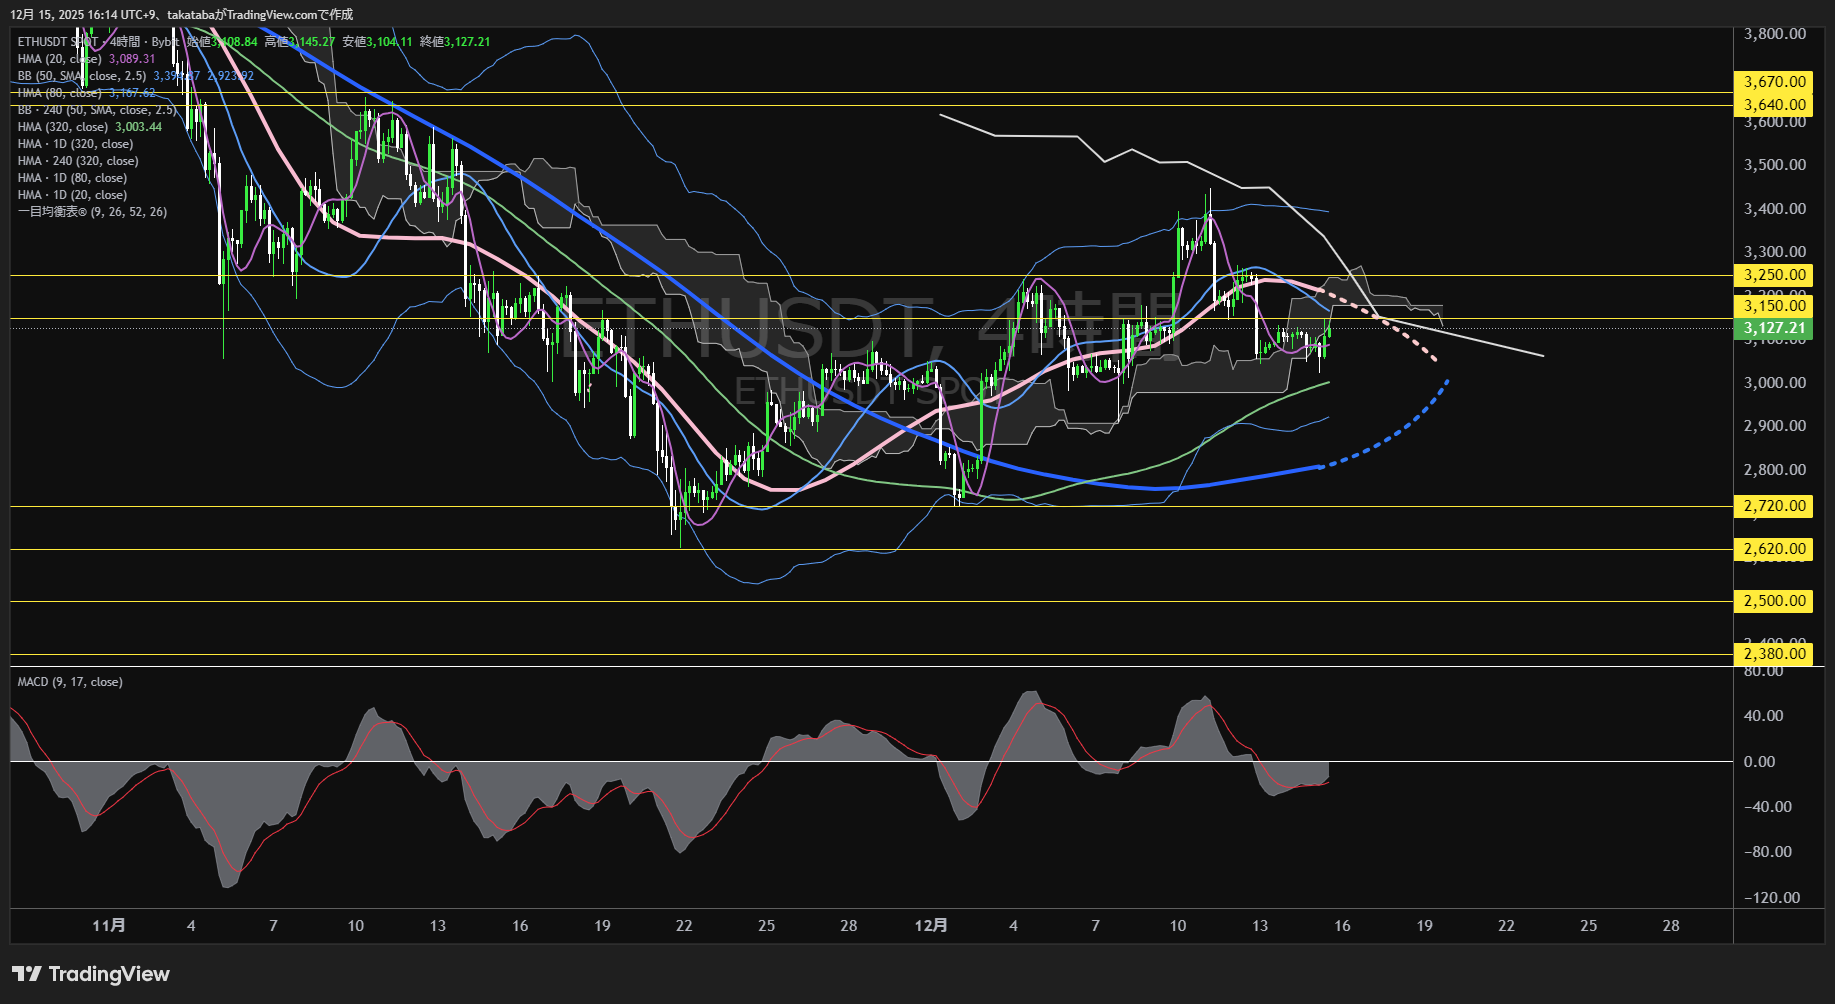The height and width of the screenshot is (1004, 1835).
Task: Click the TradingView logo icon
Action: click(27, 974)
